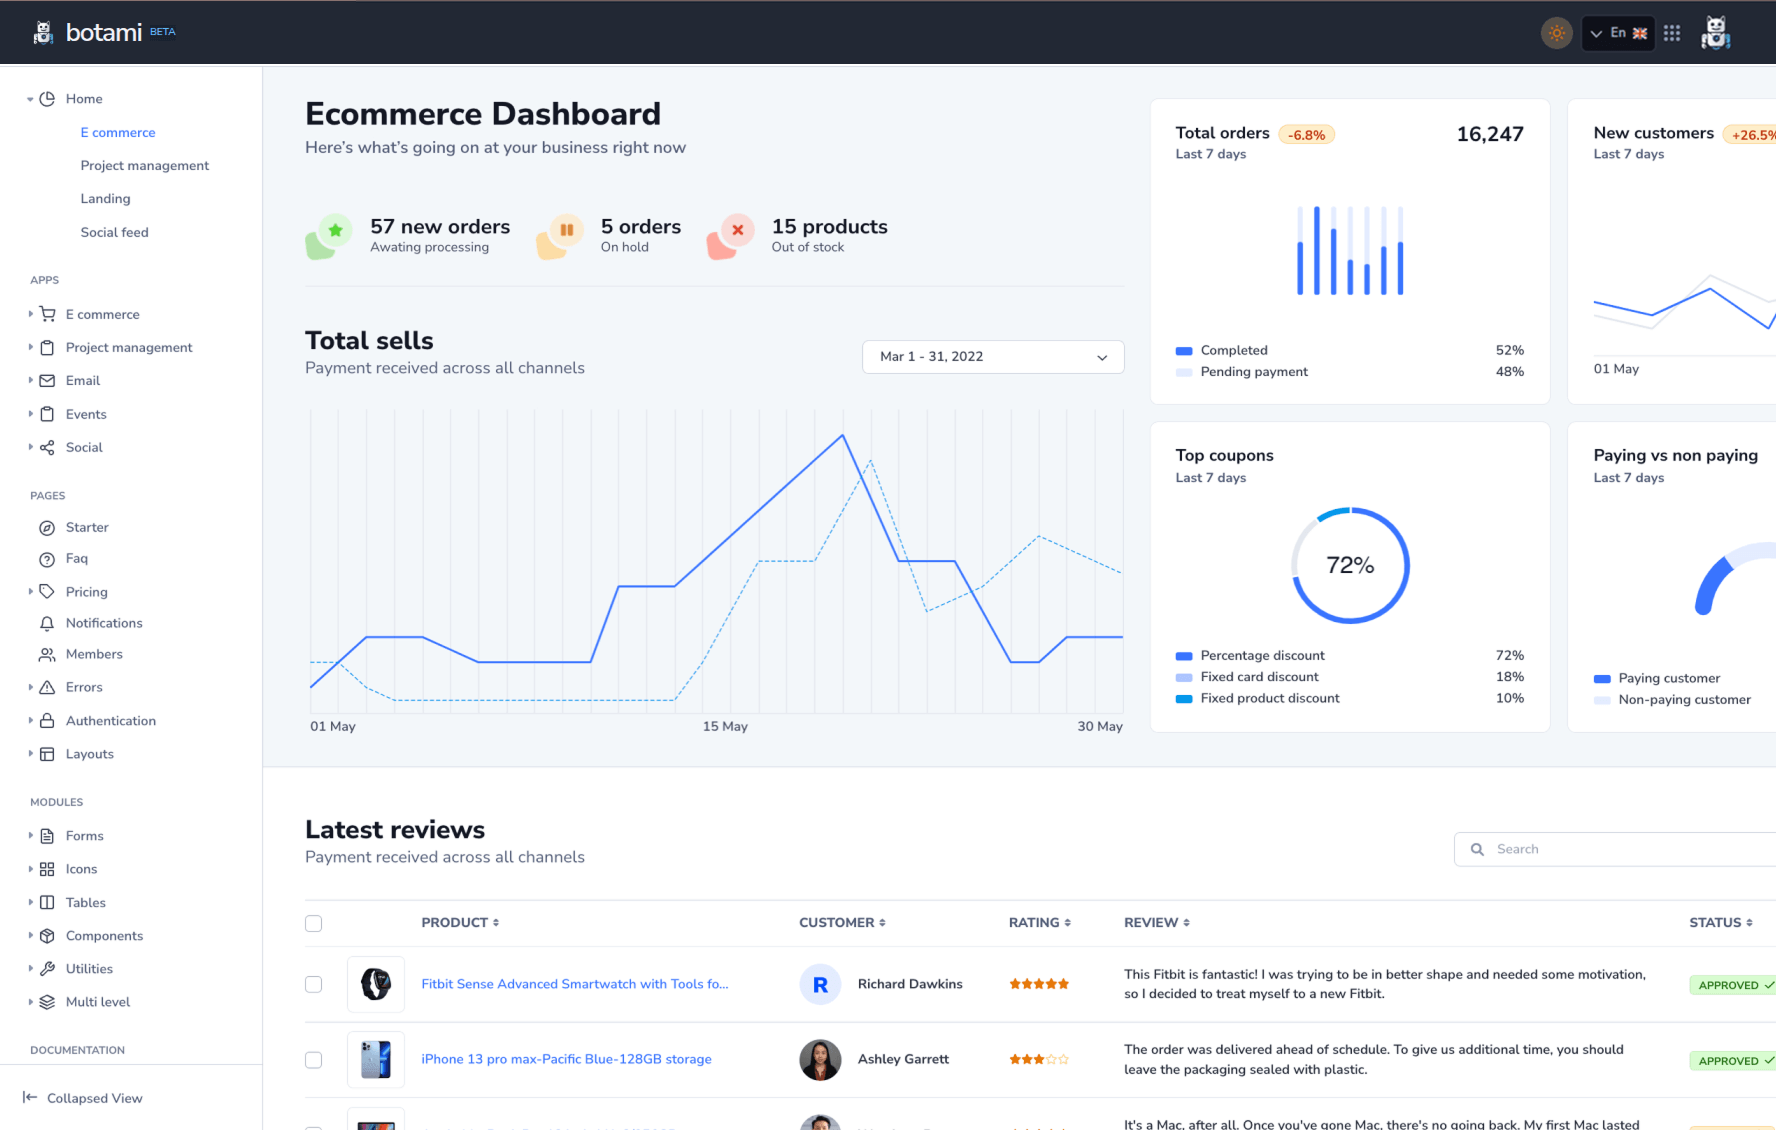Click the robot user avatar icon

click(1716, 33)
